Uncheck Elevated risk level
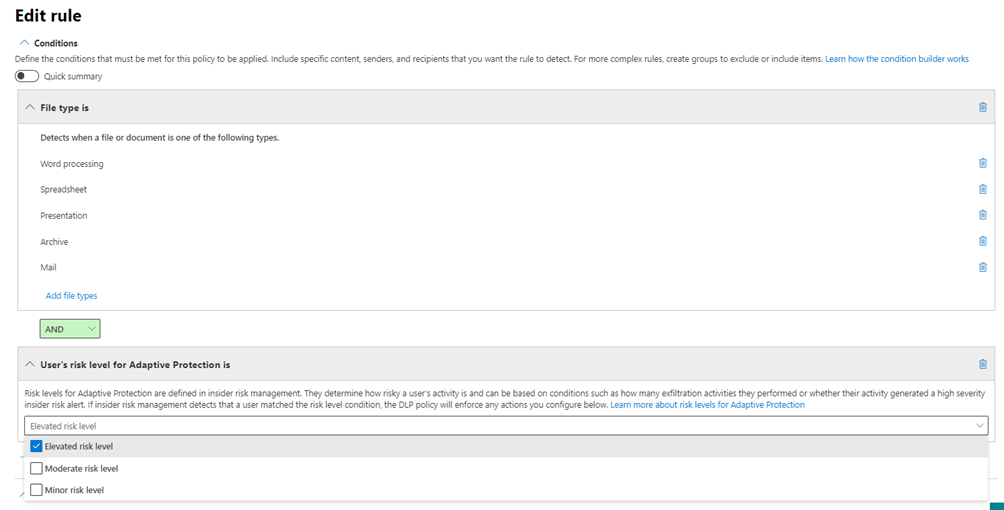 click(37, 446)
